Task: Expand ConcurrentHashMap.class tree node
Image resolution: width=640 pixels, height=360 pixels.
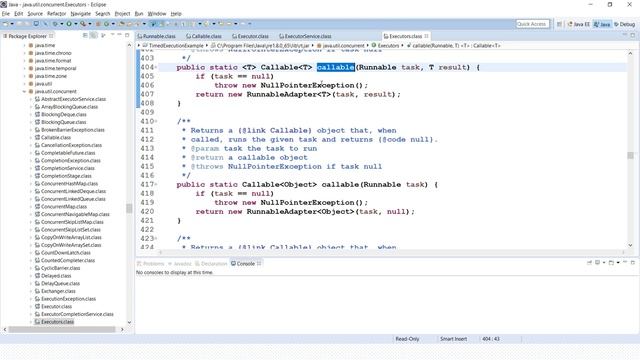Action: (x=31, y=184)
